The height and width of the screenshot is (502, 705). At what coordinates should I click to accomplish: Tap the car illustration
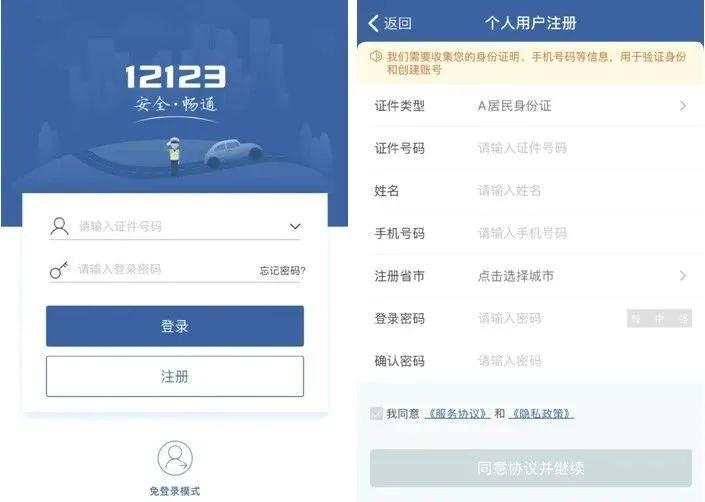(233, 153)
